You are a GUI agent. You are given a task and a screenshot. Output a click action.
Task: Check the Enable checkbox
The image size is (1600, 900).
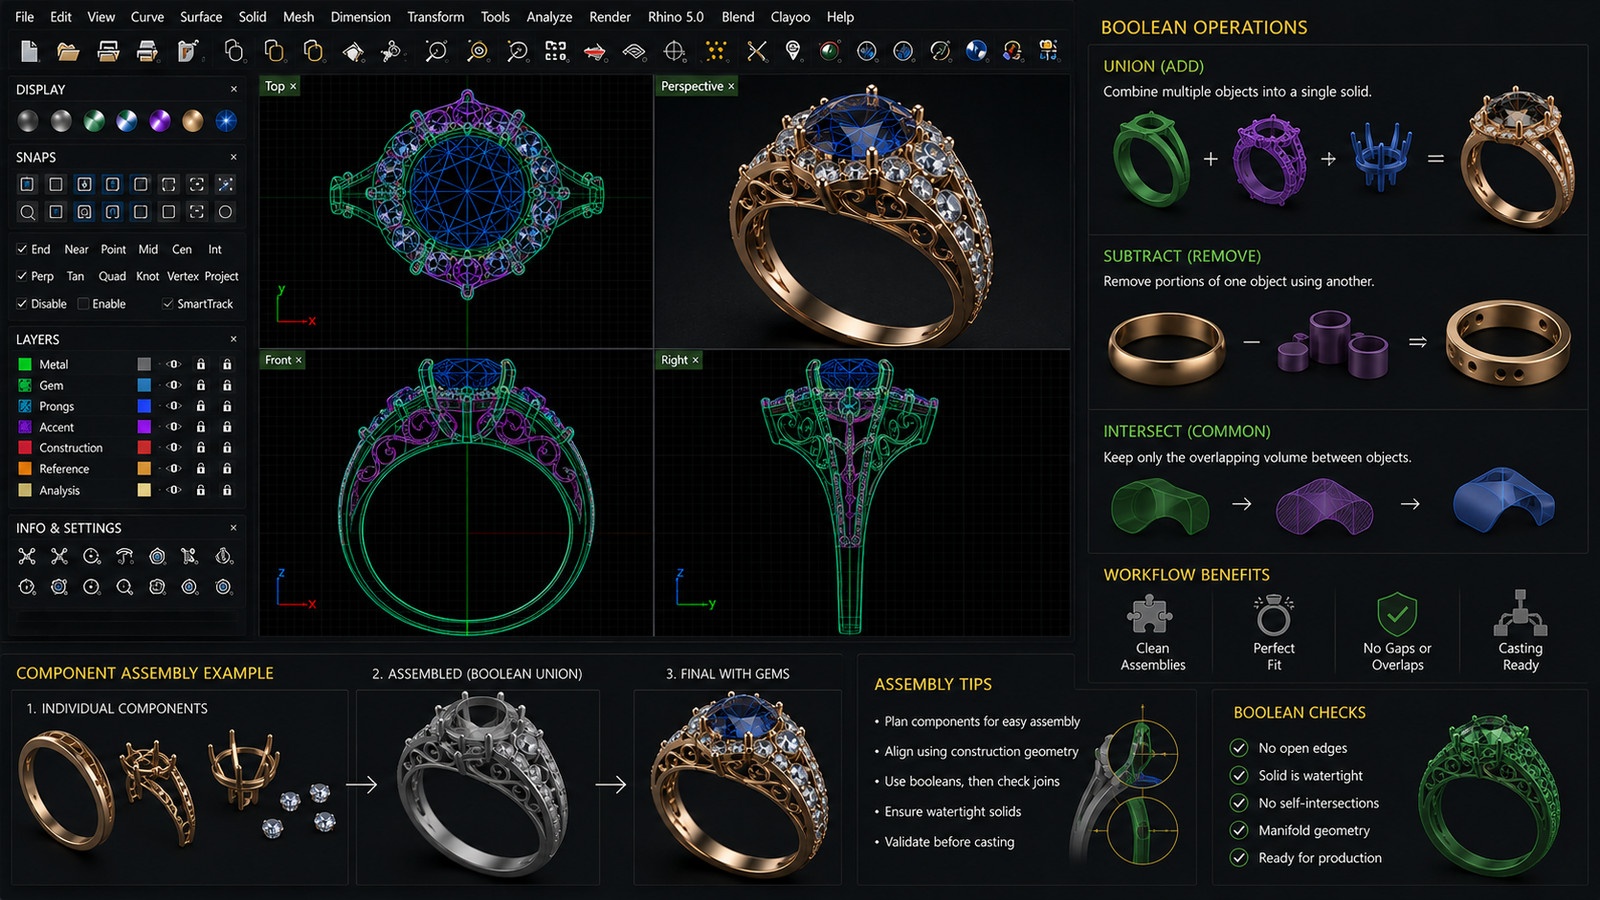[84, 304]
